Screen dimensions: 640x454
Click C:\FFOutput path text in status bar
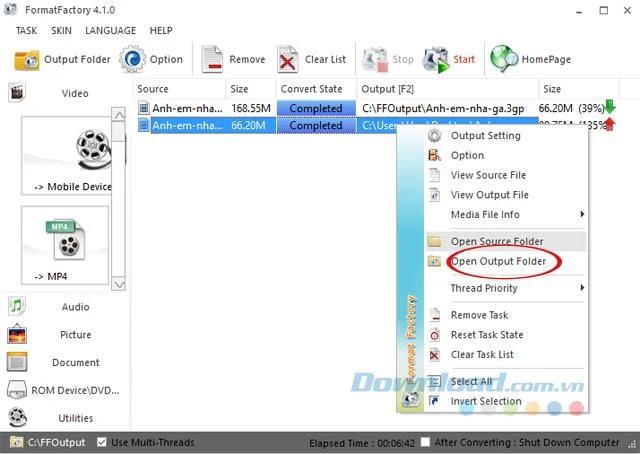[56, 443]
